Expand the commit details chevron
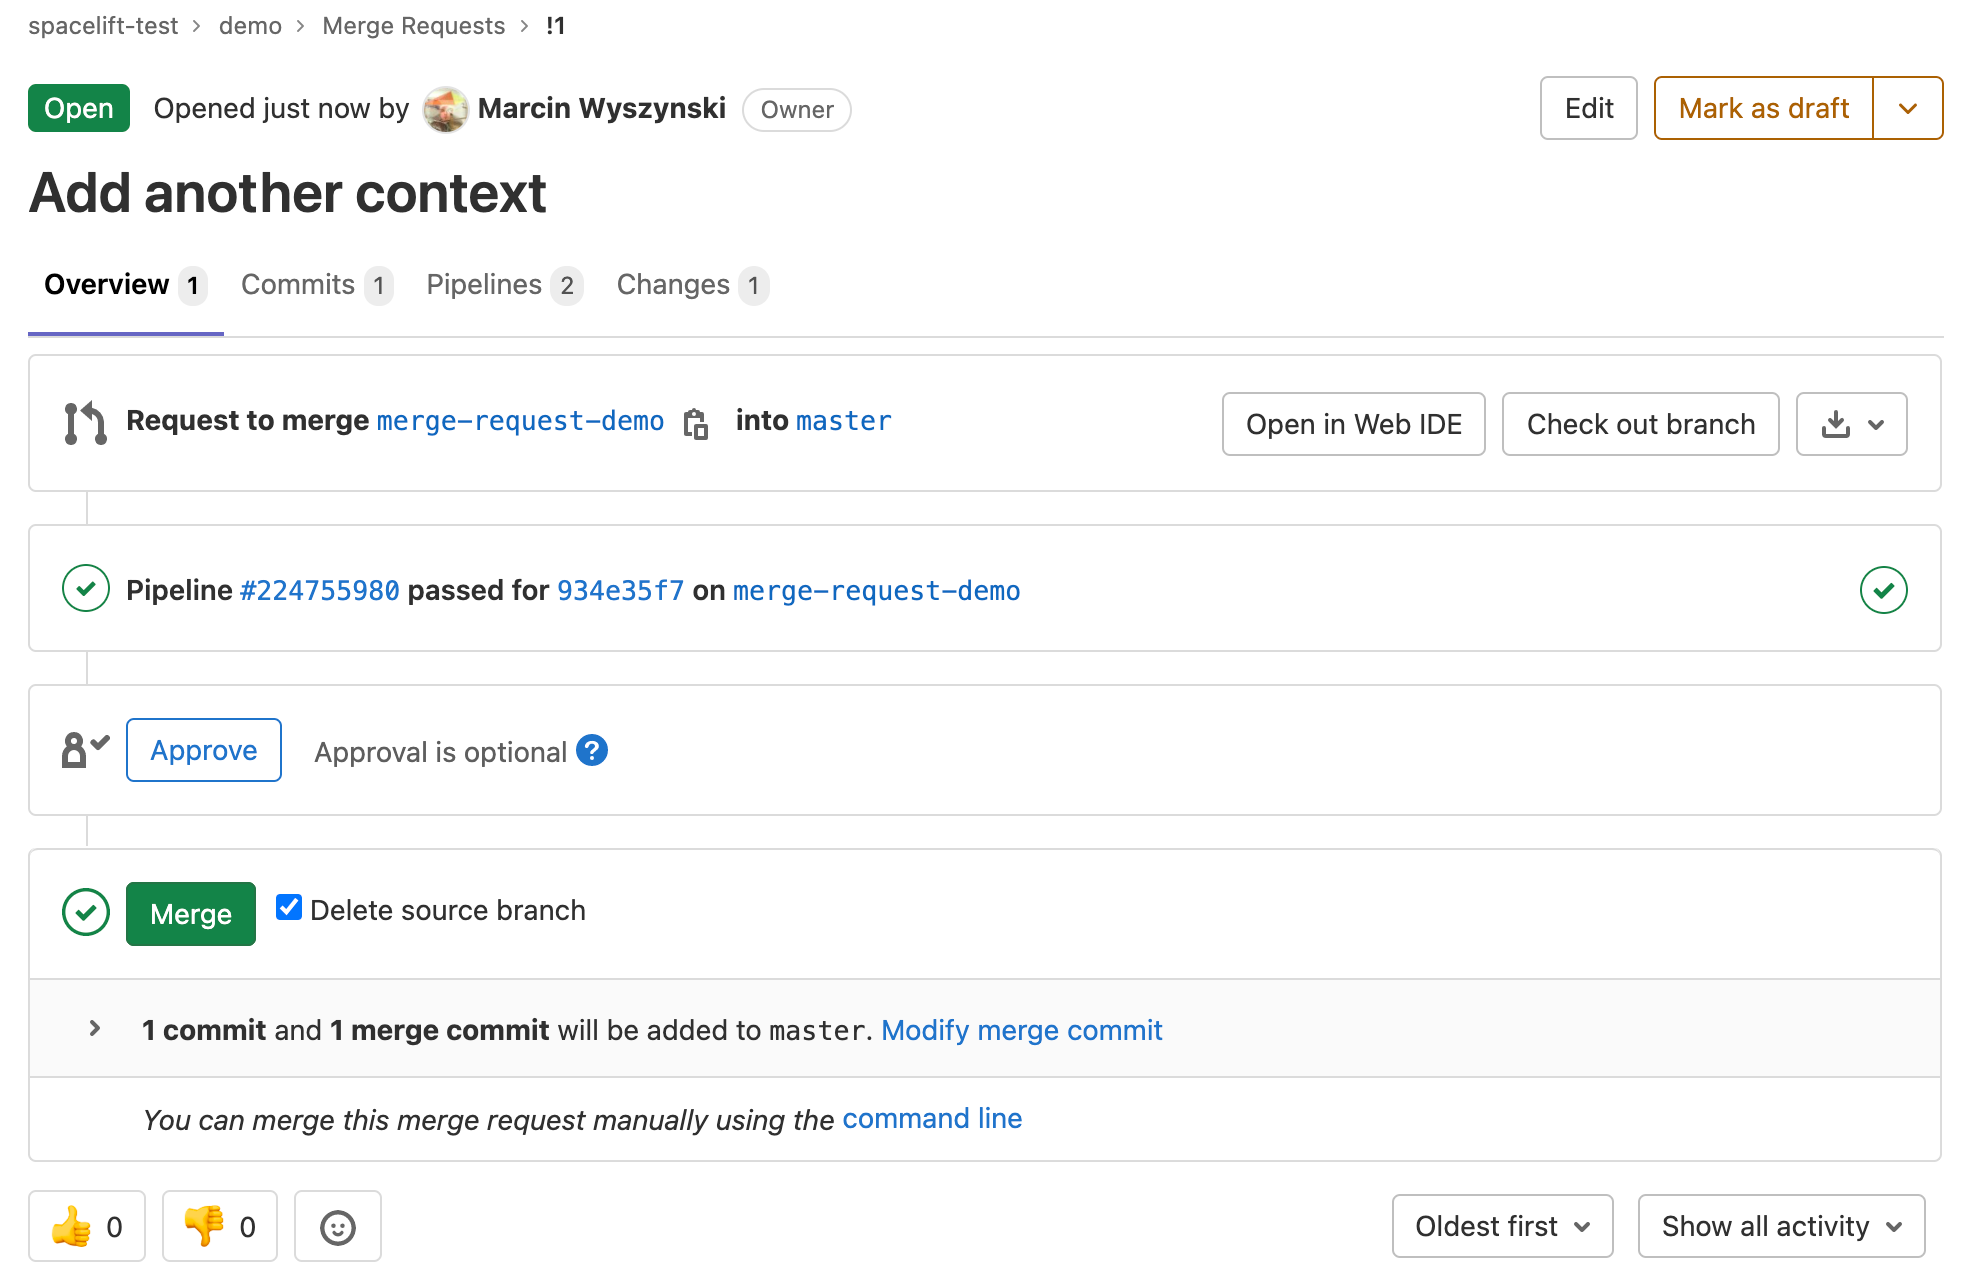Viewport: 1964px width, 1274px height. (x=95, y=1028)
